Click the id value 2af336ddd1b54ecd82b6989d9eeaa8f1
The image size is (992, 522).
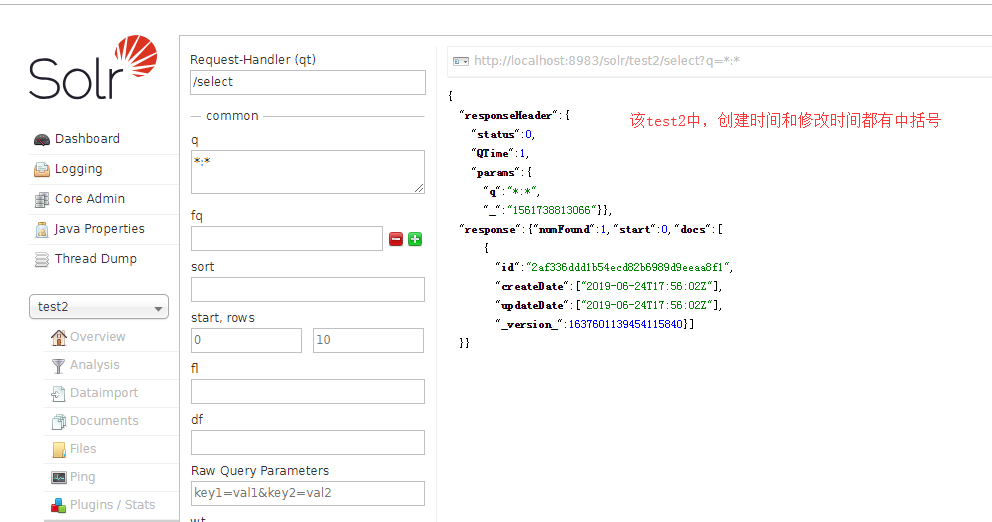pos(628,267)
